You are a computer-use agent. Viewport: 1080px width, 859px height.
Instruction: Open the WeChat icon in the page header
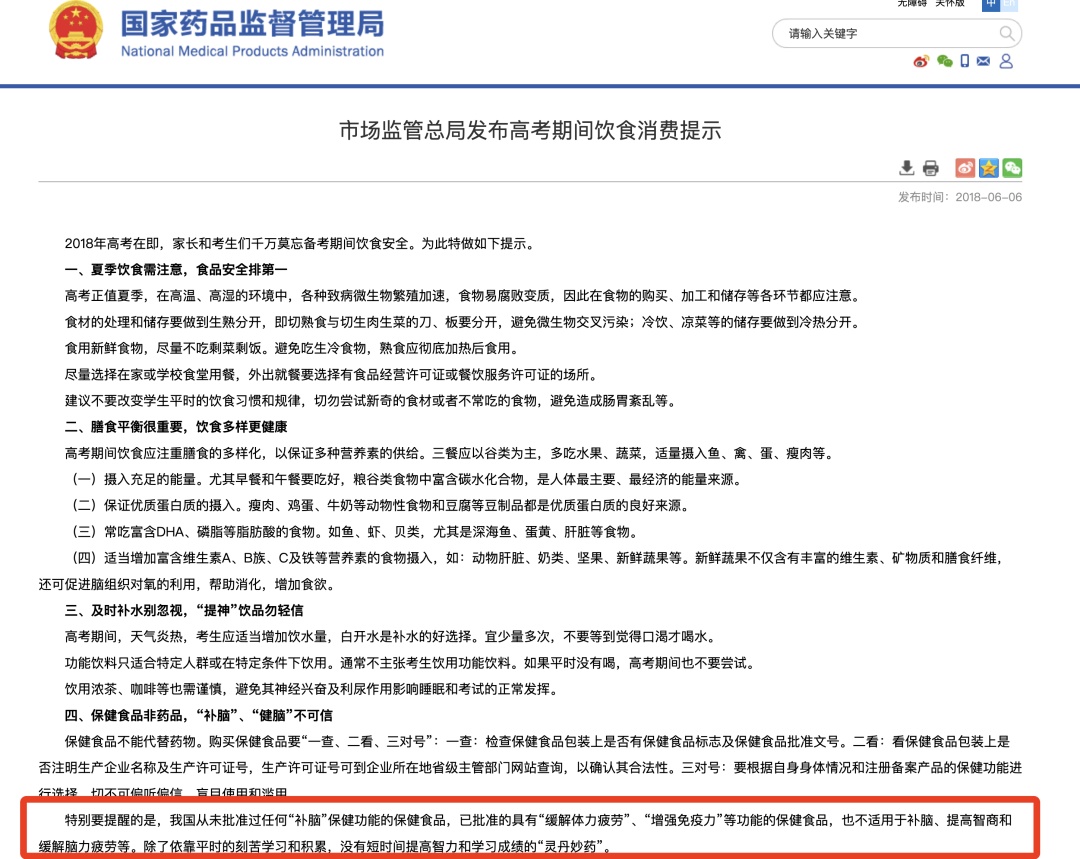pos(944,61)
